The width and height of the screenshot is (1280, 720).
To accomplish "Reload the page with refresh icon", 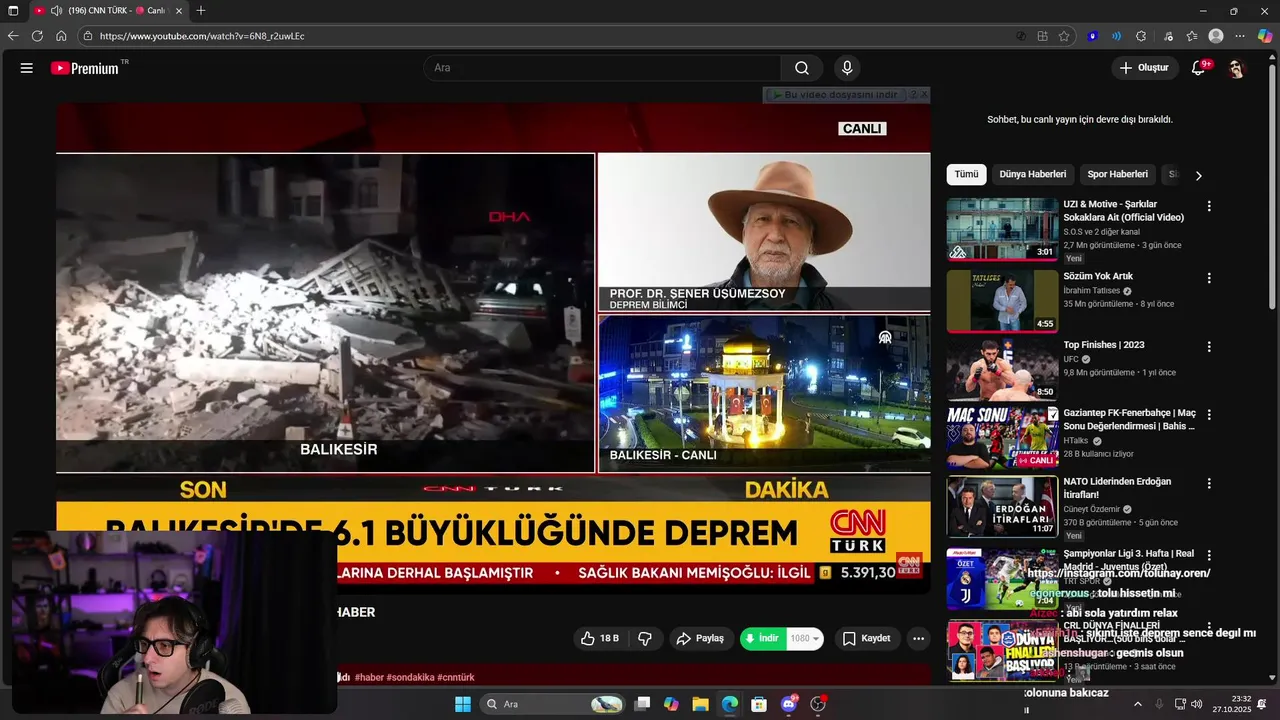I will tap(37, 36).
